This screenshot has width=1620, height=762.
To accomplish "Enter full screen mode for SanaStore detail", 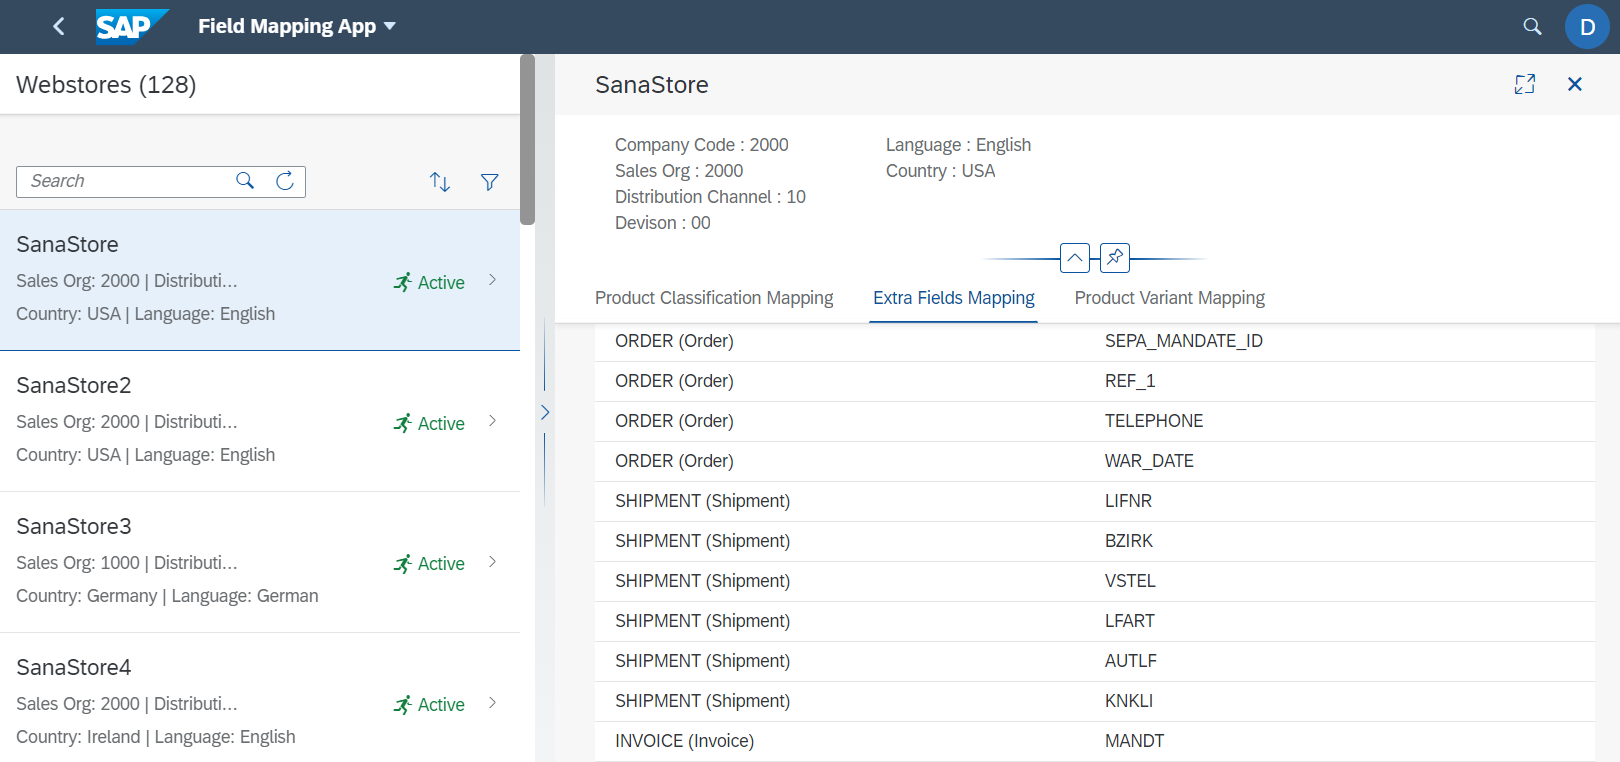I will pyautogui.click(x=1524, y=85).
